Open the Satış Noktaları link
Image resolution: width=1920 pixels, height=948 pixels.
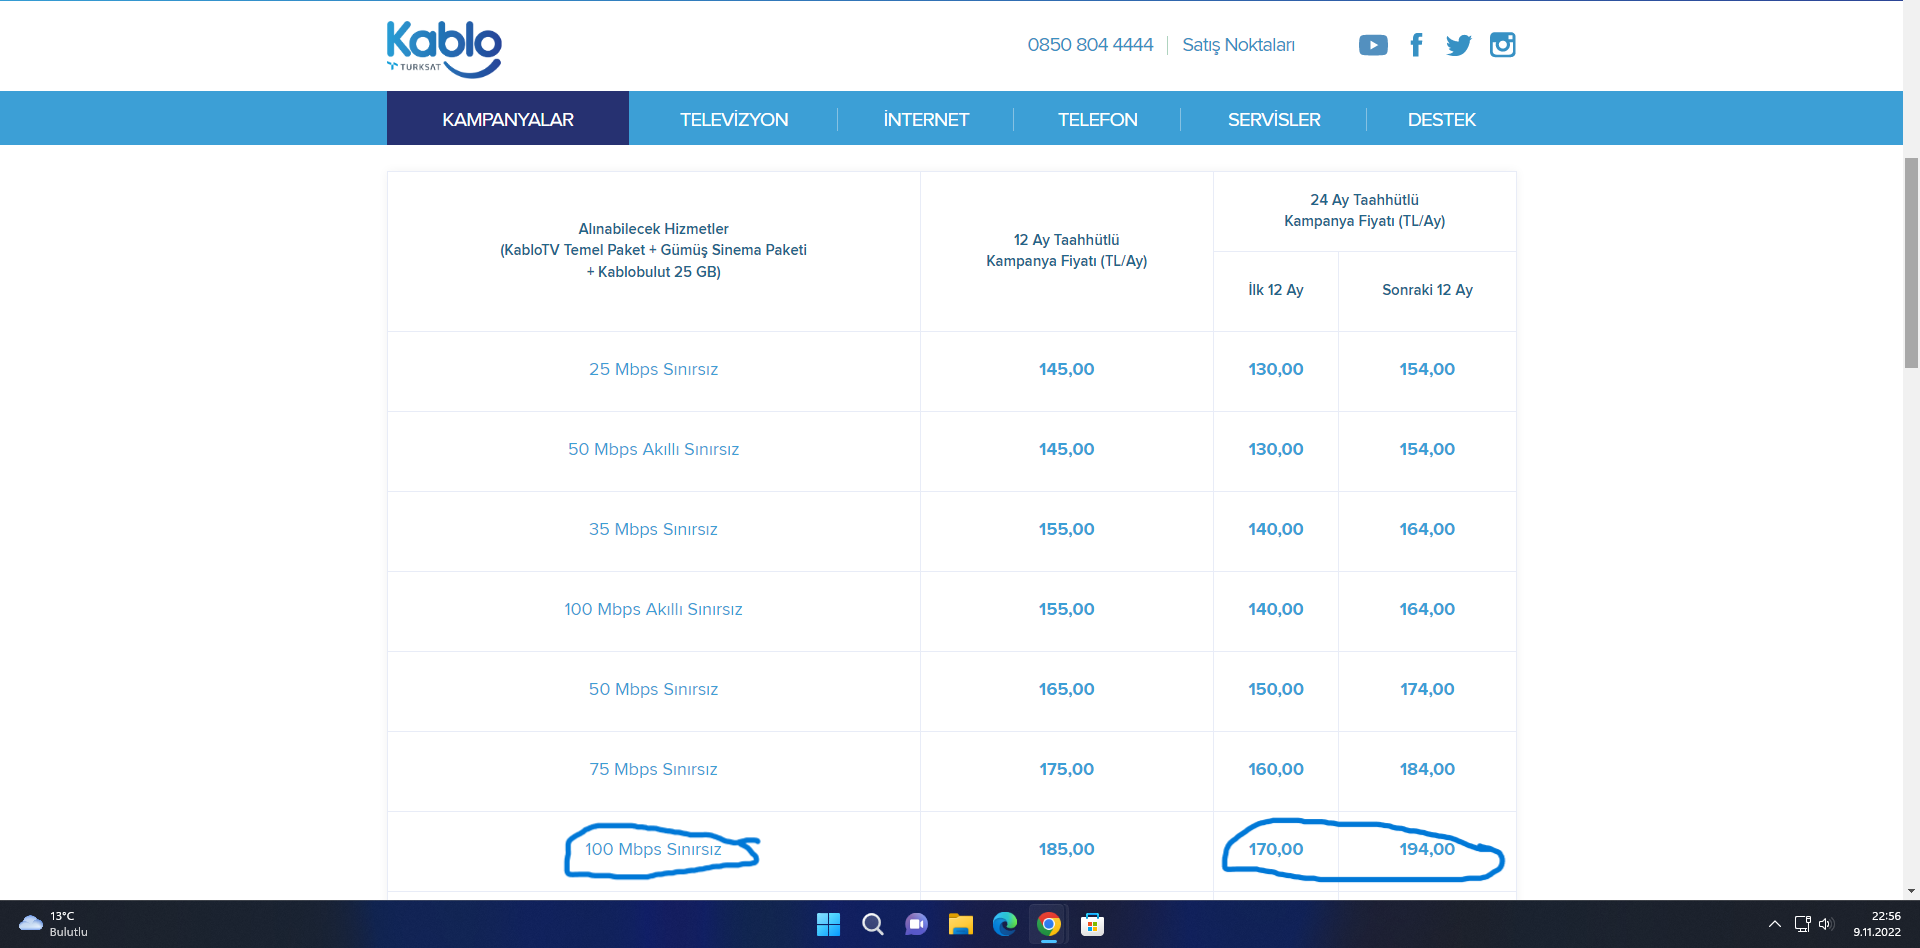(1238, 45)
